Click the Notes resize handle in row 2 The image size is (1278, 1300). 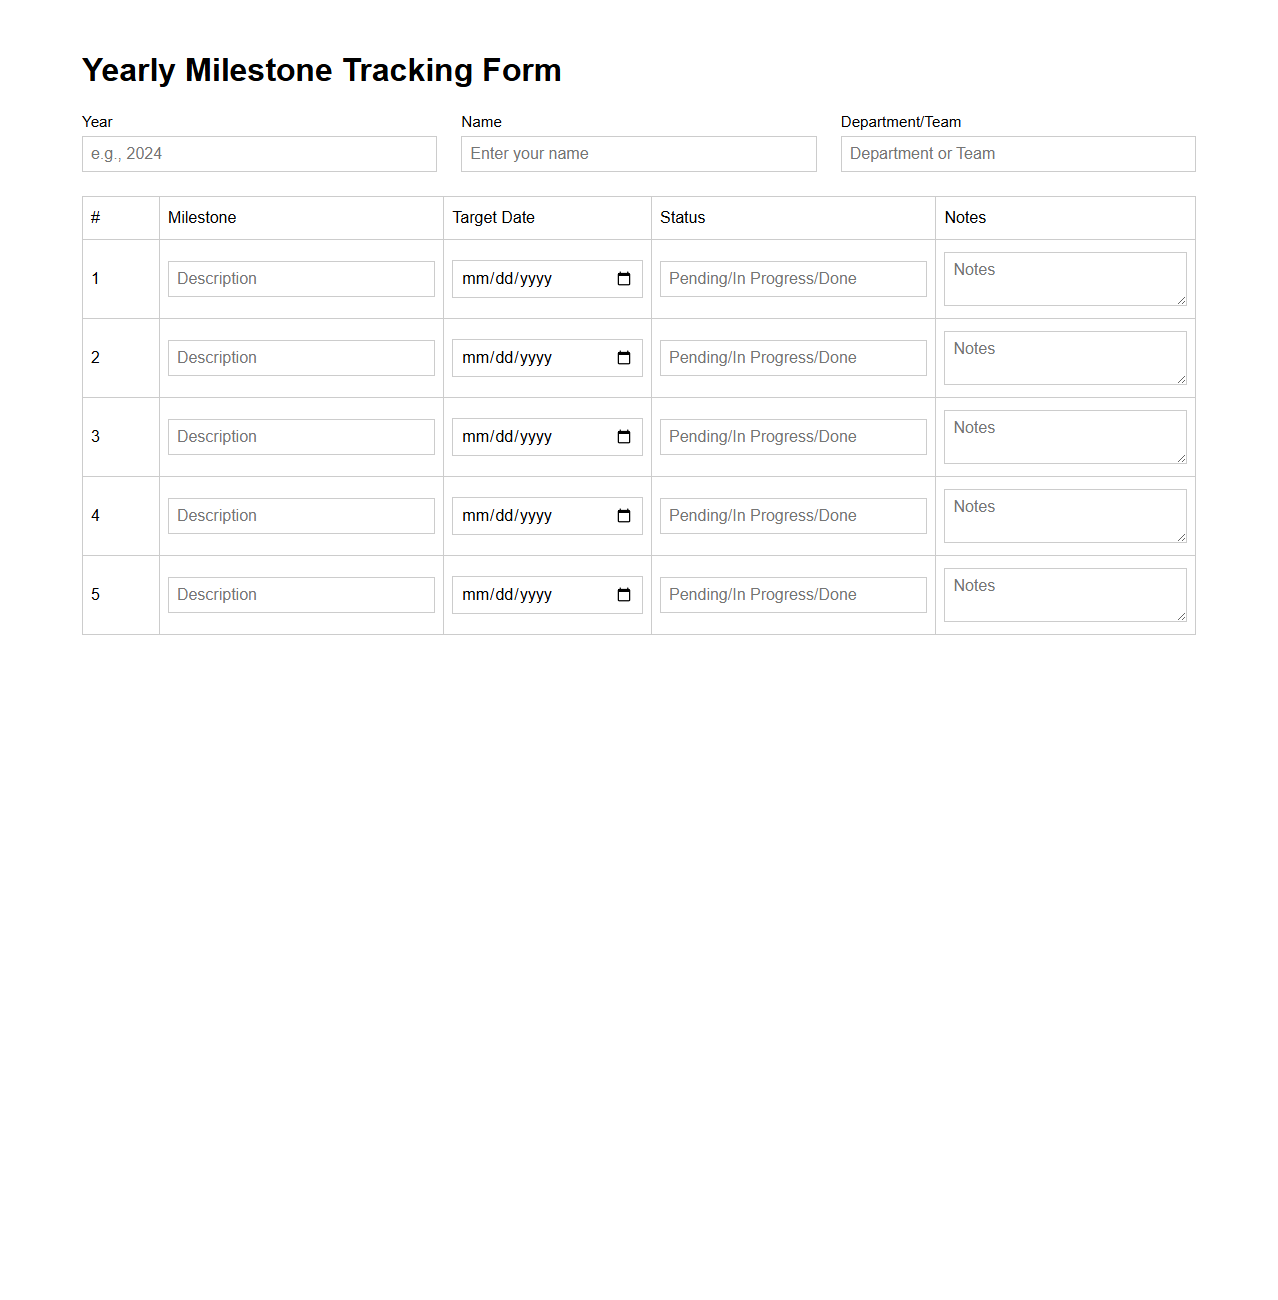(1183, 382)
